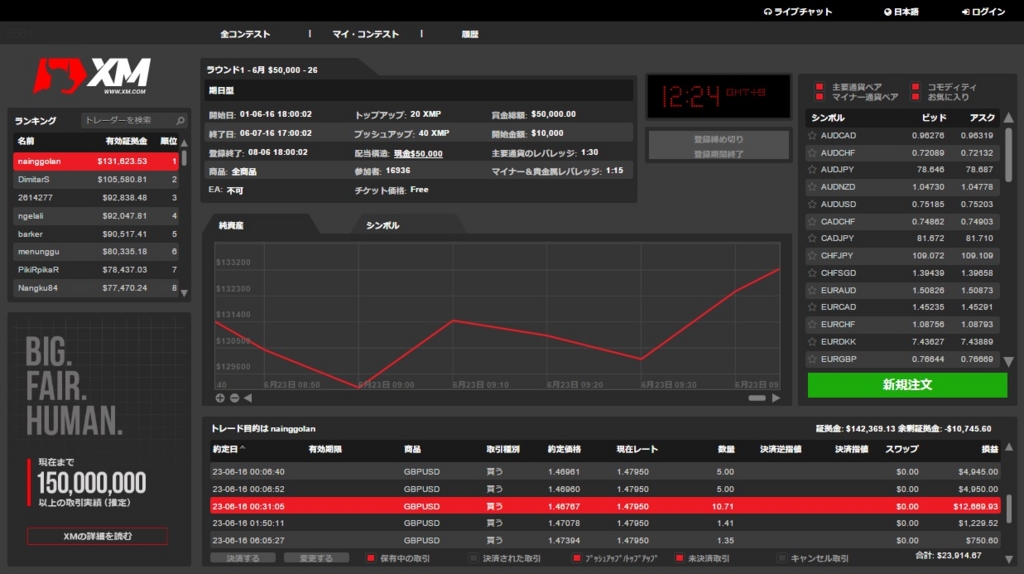Viewport: 1024px width, 574px height.
Task: Favorite the AUDCAD symbol star
Action: point(812,136)
